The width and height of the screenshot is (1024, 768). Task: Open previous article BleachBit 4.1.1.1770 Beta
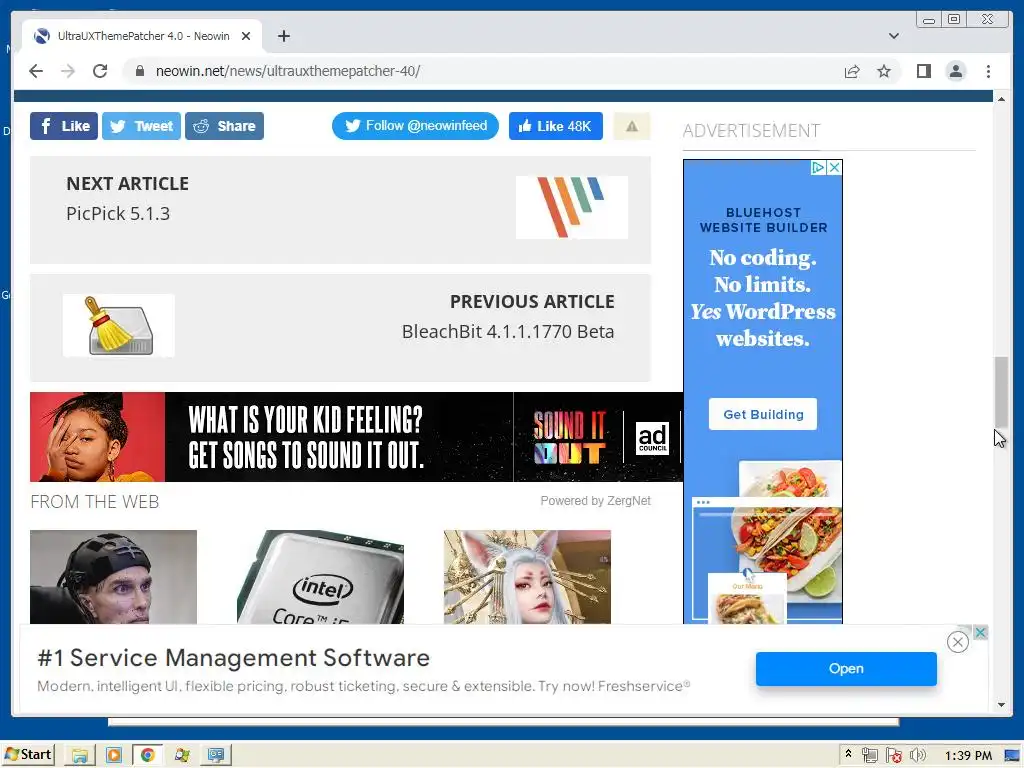coord(508,332)
